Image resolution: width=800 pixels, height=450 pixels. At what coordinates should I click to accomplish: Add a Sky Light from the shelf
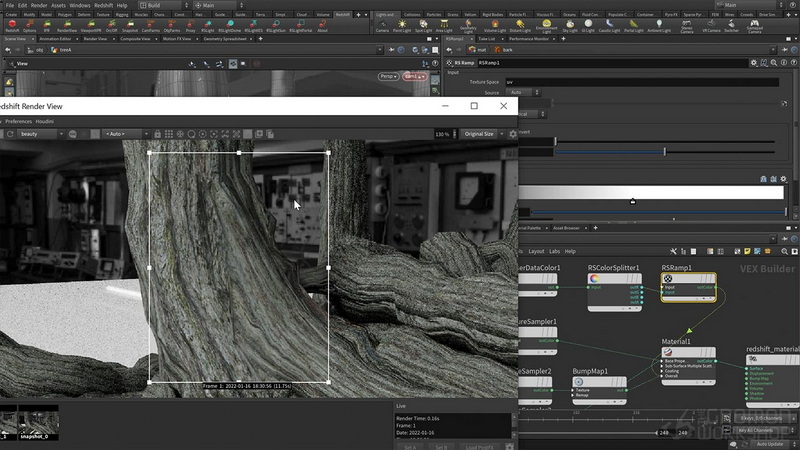(x=570, y=26)
